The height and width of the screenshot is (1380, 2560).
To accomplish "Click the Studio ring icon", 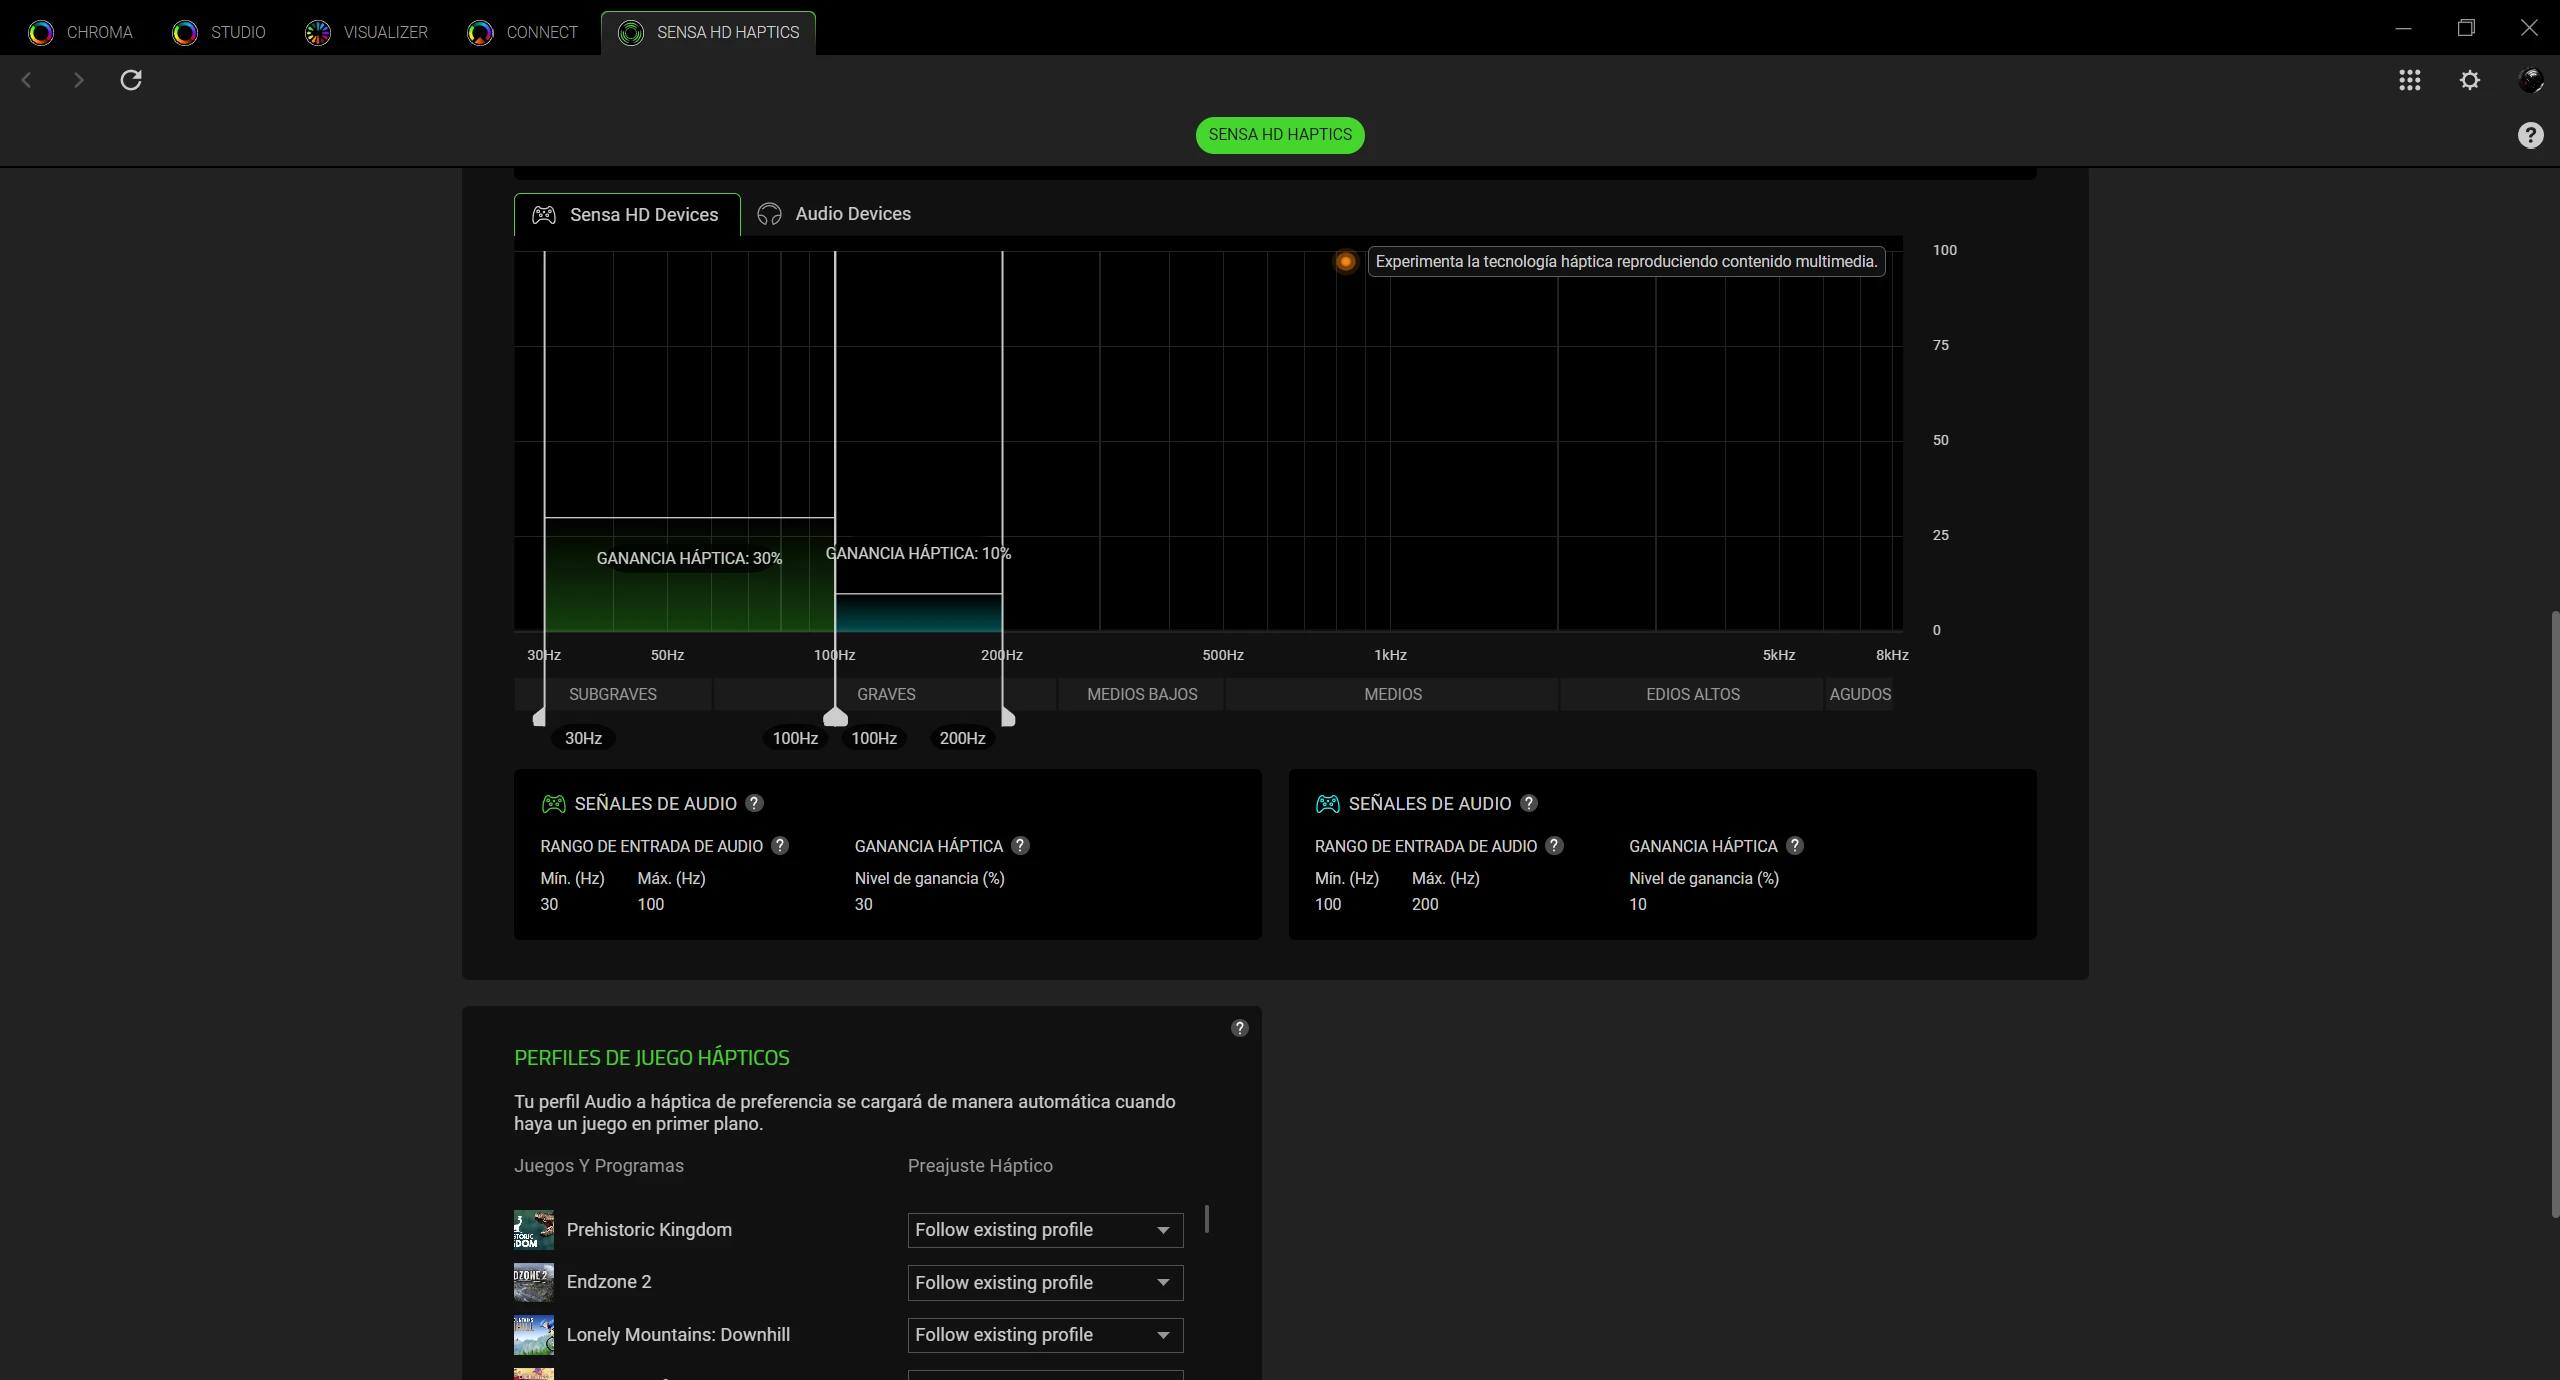I will (x=185, y=33).
